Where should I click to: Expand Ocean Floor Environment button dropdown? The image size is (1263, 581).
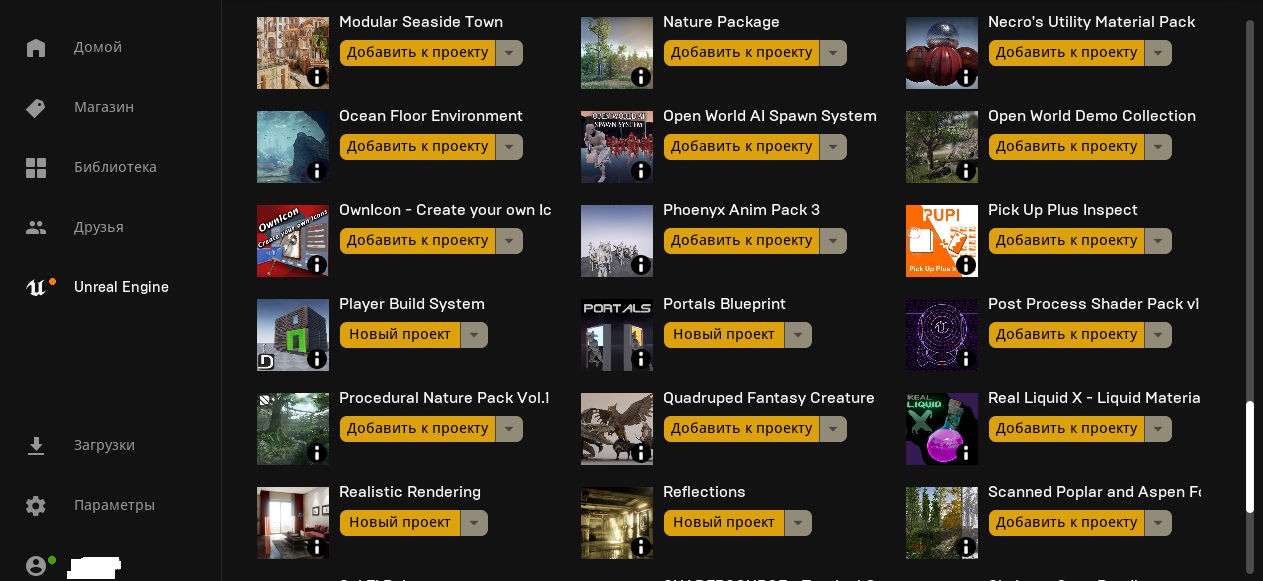pyautogui.click(x=509, y=146)
